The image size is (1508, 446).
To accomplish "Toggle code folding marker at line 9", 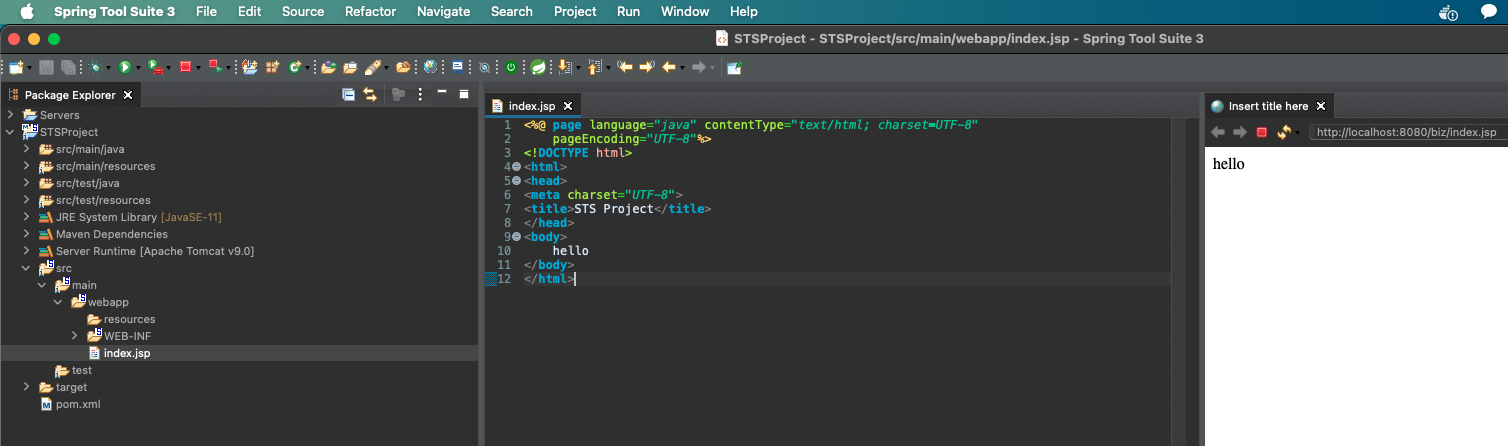I will [517, 237].
